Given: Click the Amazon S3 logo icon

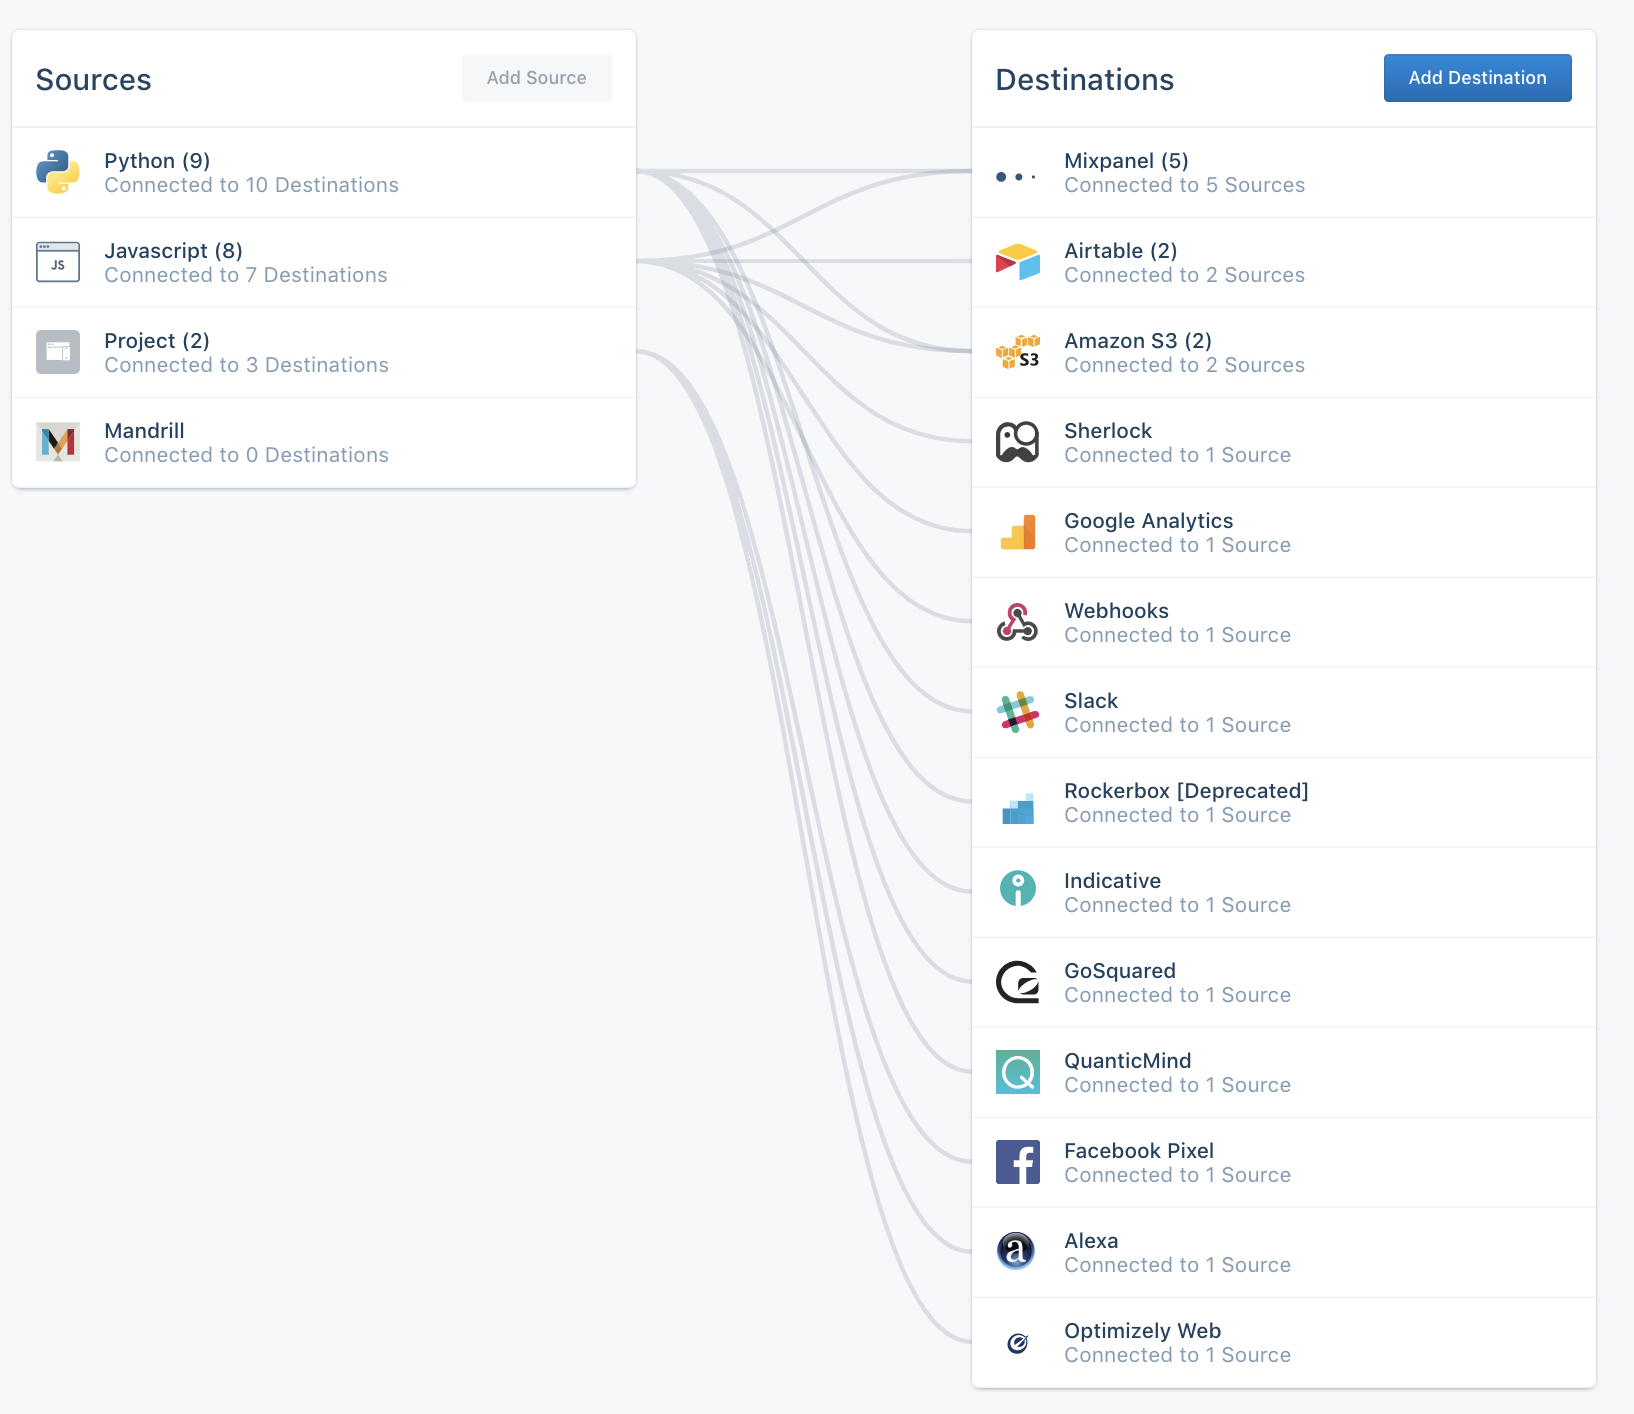Looking at the screenshot, I should click(1018, 352).
